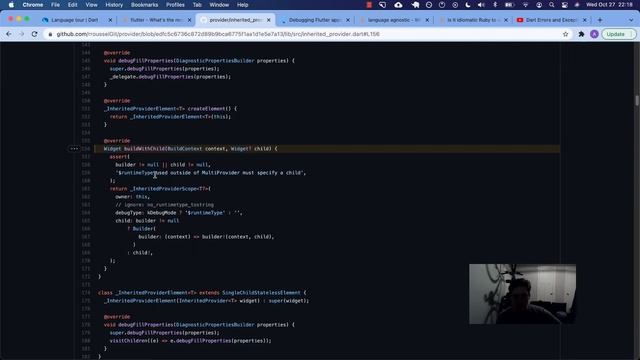This screenshot has width=640, height=360.
Task: Open the Tab menu in the menu bar
Action: point(197,5)
